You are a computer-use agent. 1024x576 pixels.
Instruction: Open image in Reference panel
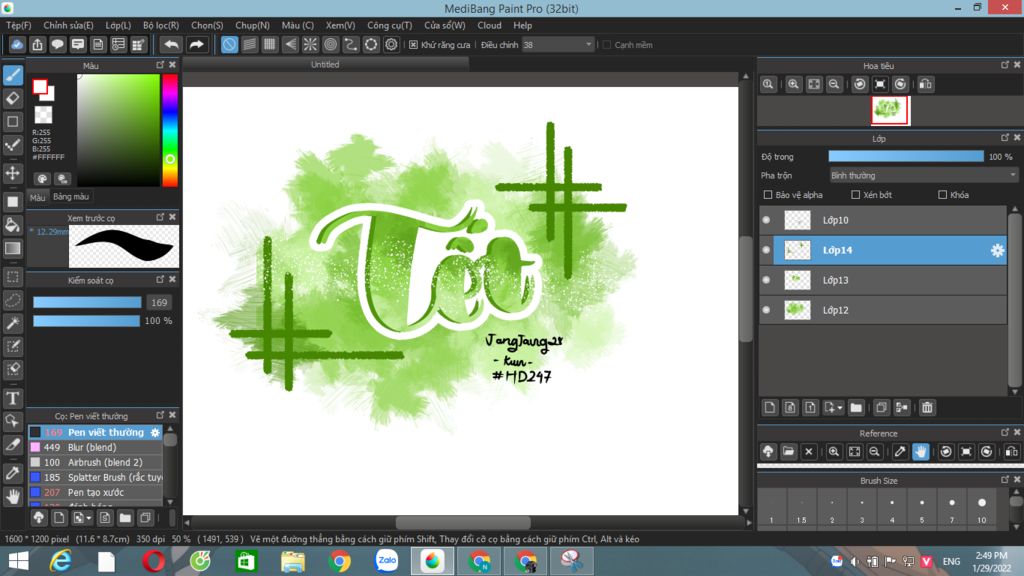788,452
